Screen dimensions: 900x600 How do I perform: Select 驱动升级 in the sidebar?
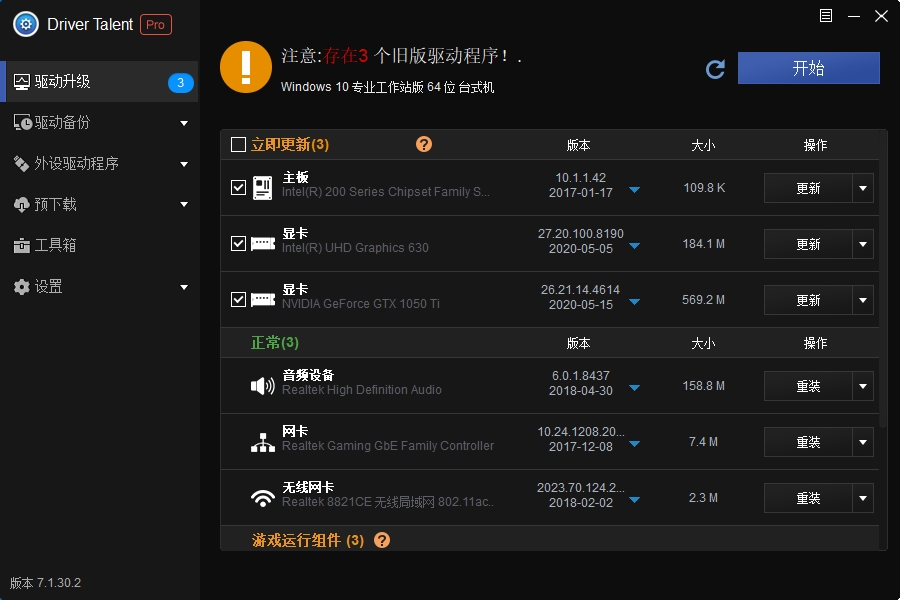coord(99,82)
